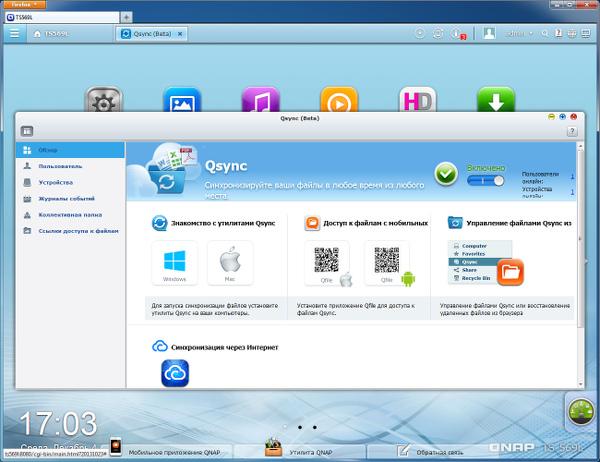Switch to the TS569L home tab
Screen dimensions: 600x462
[x=52, y=34]
